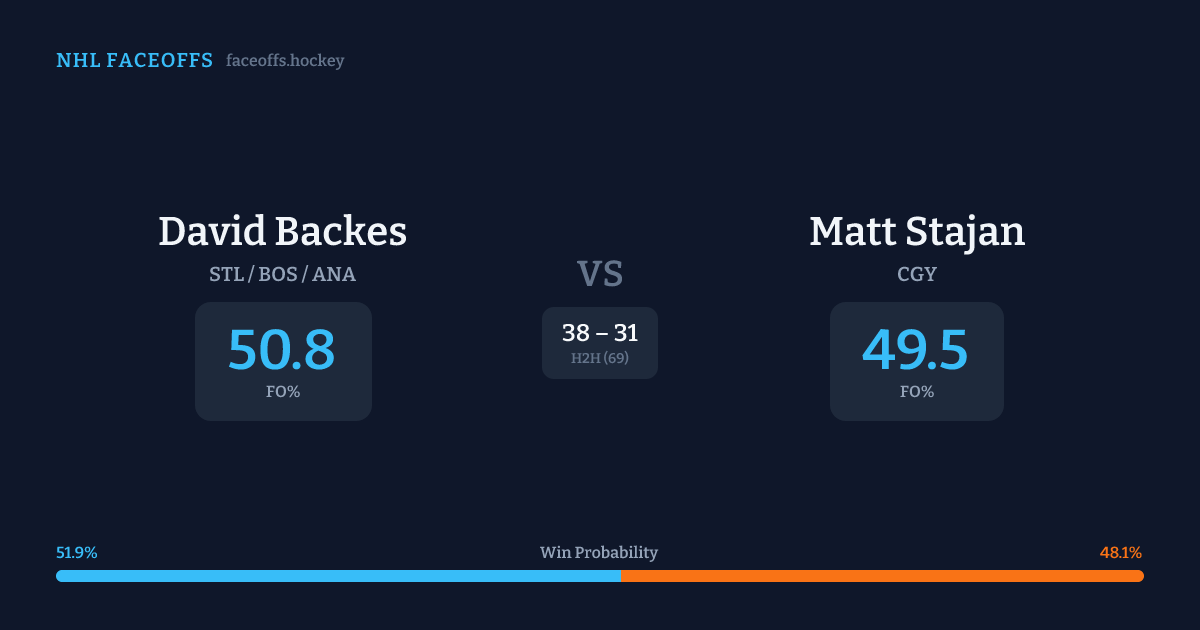Image resolution: width=1200 pixels, height=630 pixels.
Task: Click the blue segment of probability bar
Action: 338,576
